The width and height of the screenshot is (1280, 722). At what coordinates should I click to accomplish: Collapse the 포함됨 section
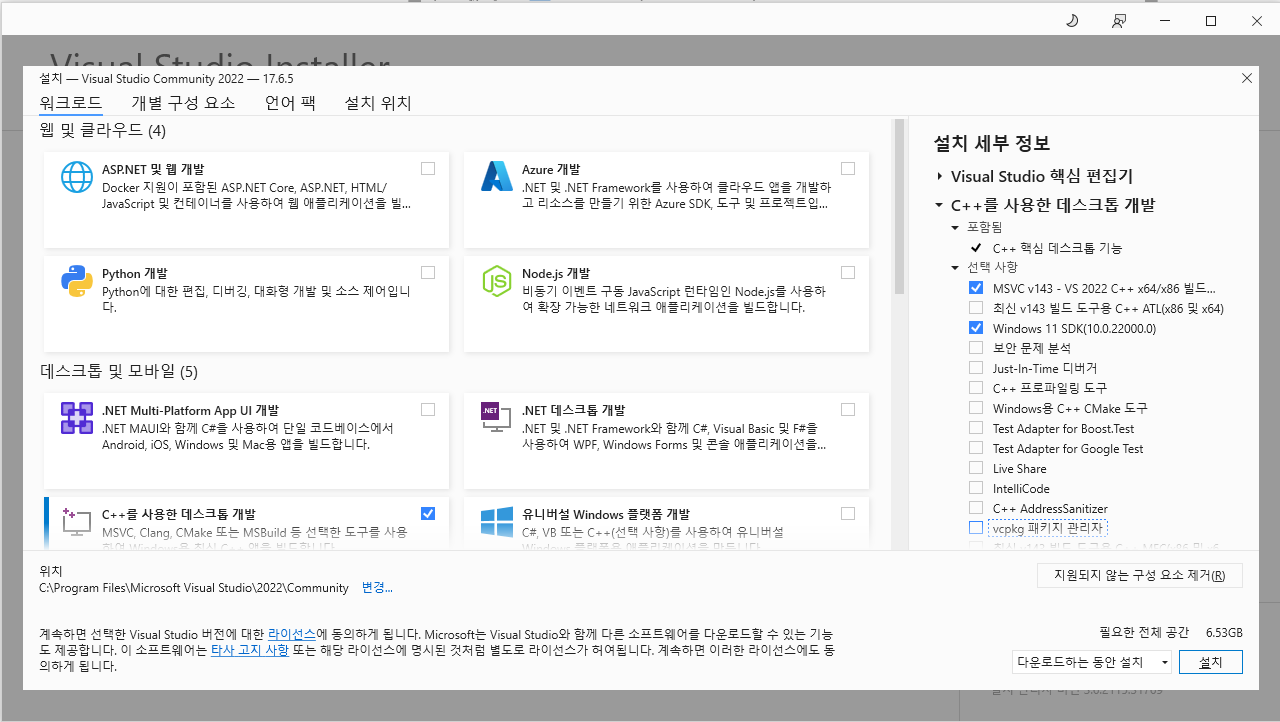pyautogui.click(x=955, y=227)
